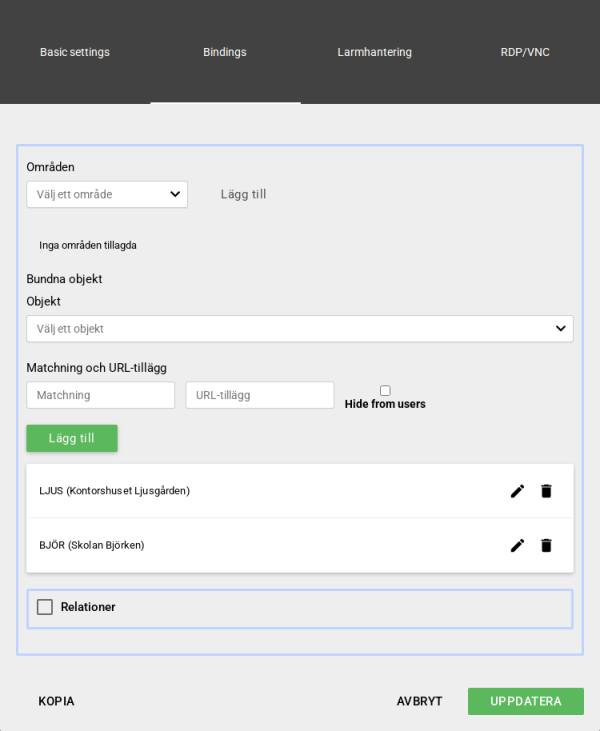Open the Välj ett objekt dropdown
This screenshot has height=731, width=600.
[x=300, y=329]
